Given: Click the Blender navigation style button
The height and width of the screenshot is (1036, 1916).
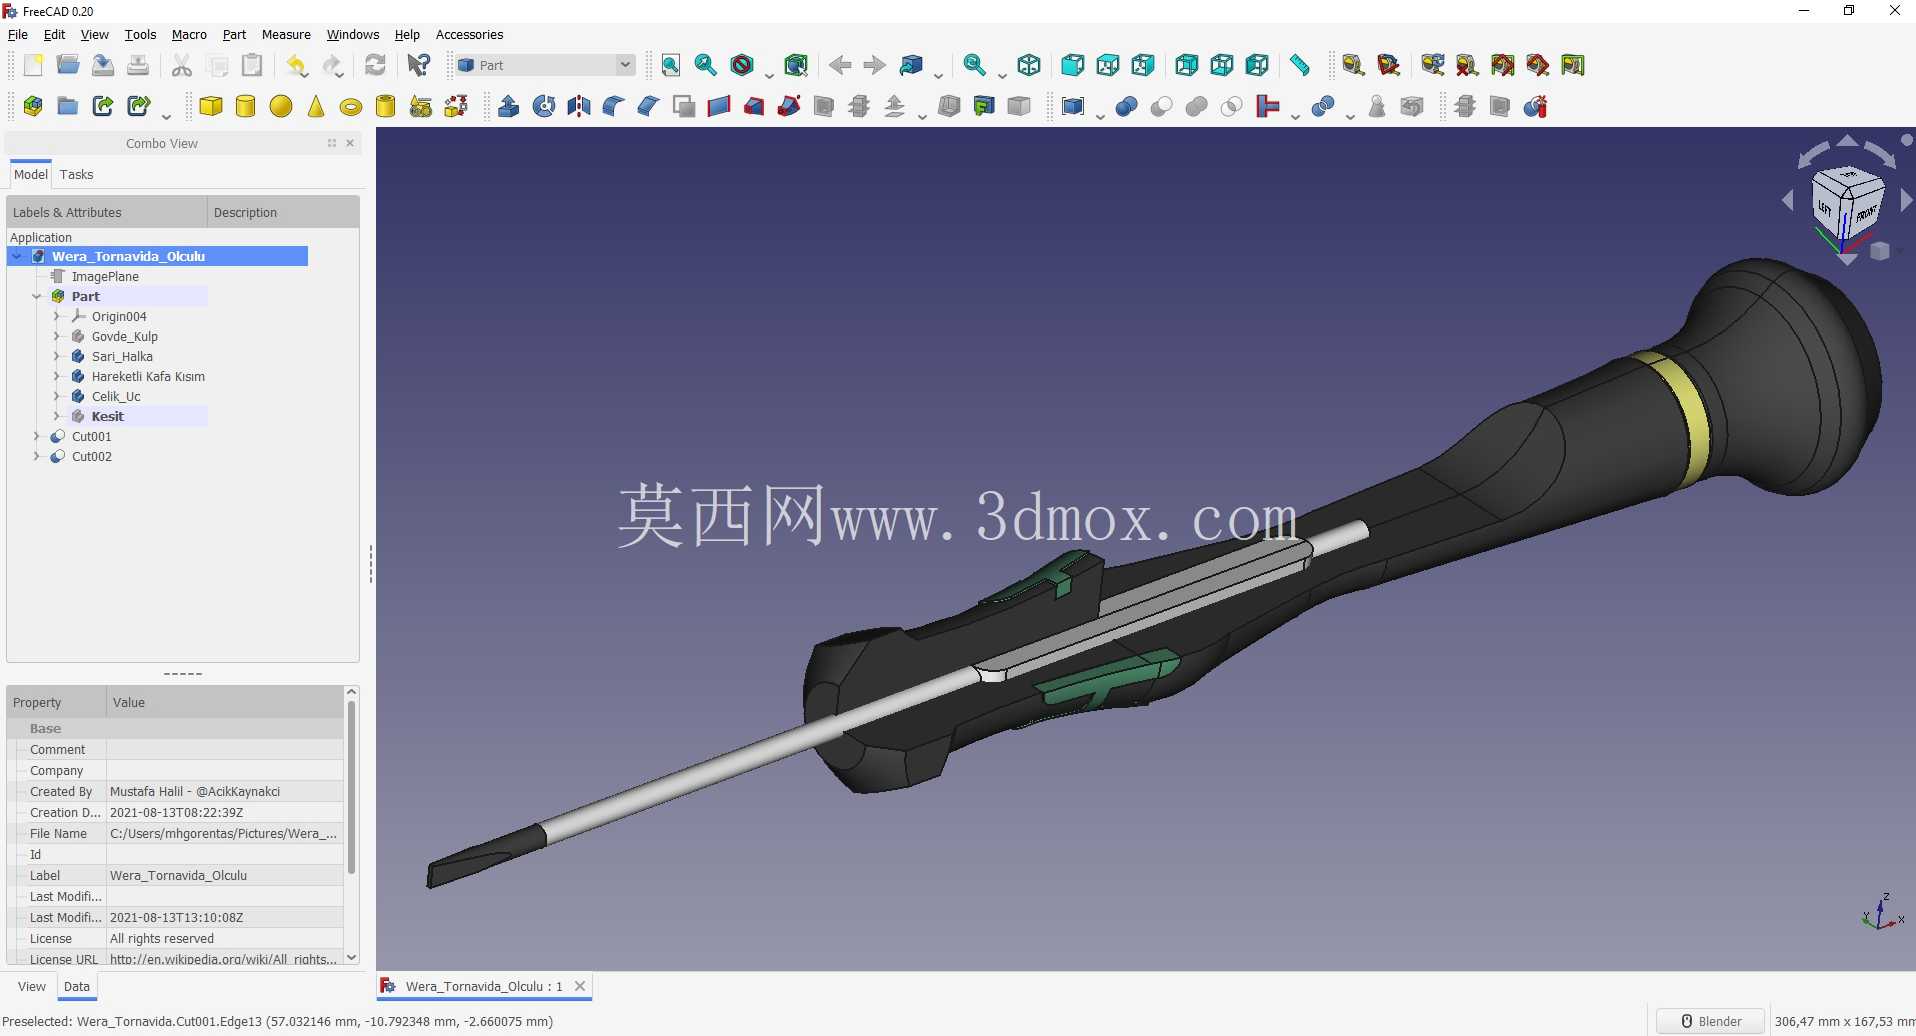Looking at the screenshot, I should tap(1710, 1021).
